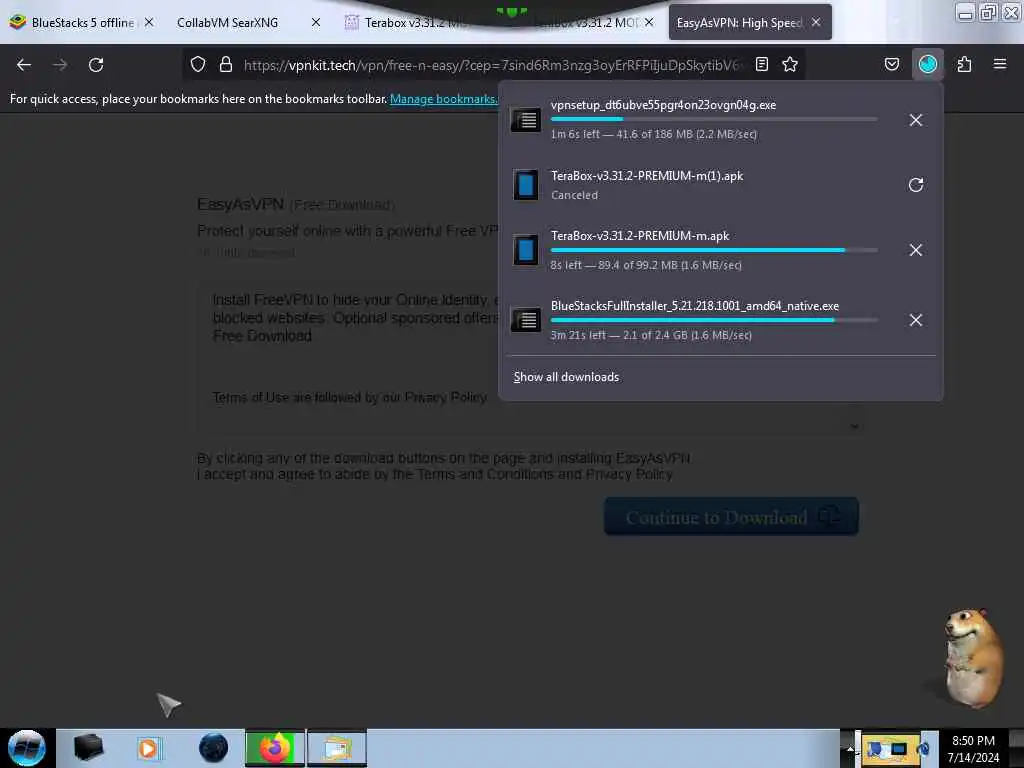
Task: Go back to the previous page
Action: pos(24,65)
